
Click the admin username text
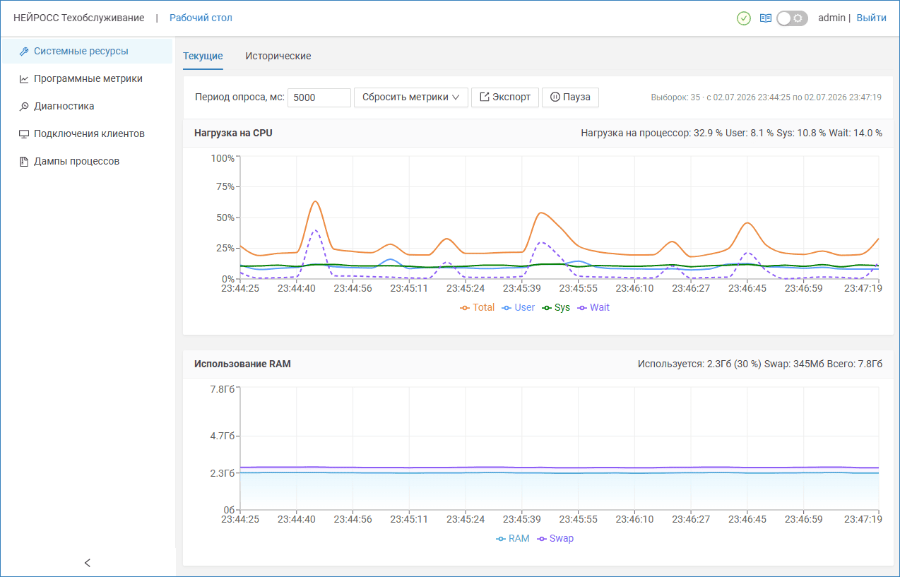[832, 18]
